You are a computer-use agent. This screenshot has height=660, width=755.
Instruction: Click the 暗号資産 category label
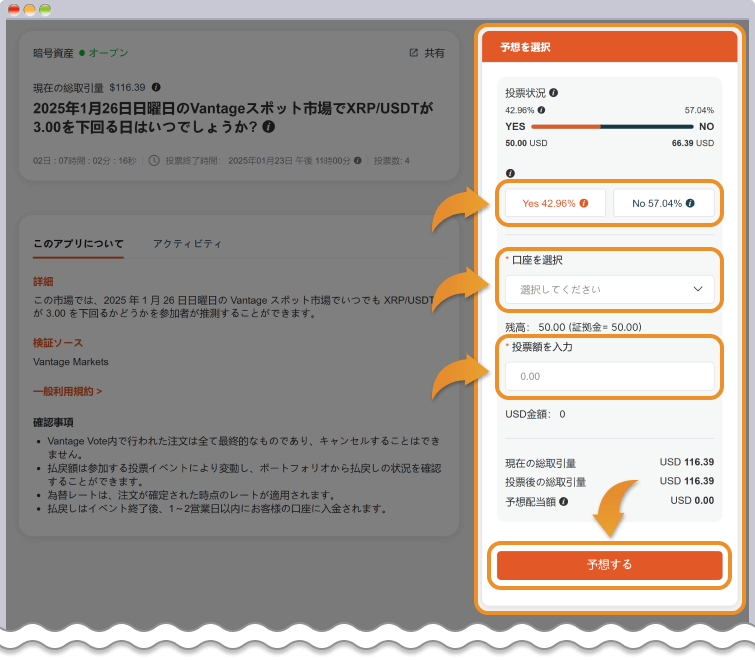(53, 53)
